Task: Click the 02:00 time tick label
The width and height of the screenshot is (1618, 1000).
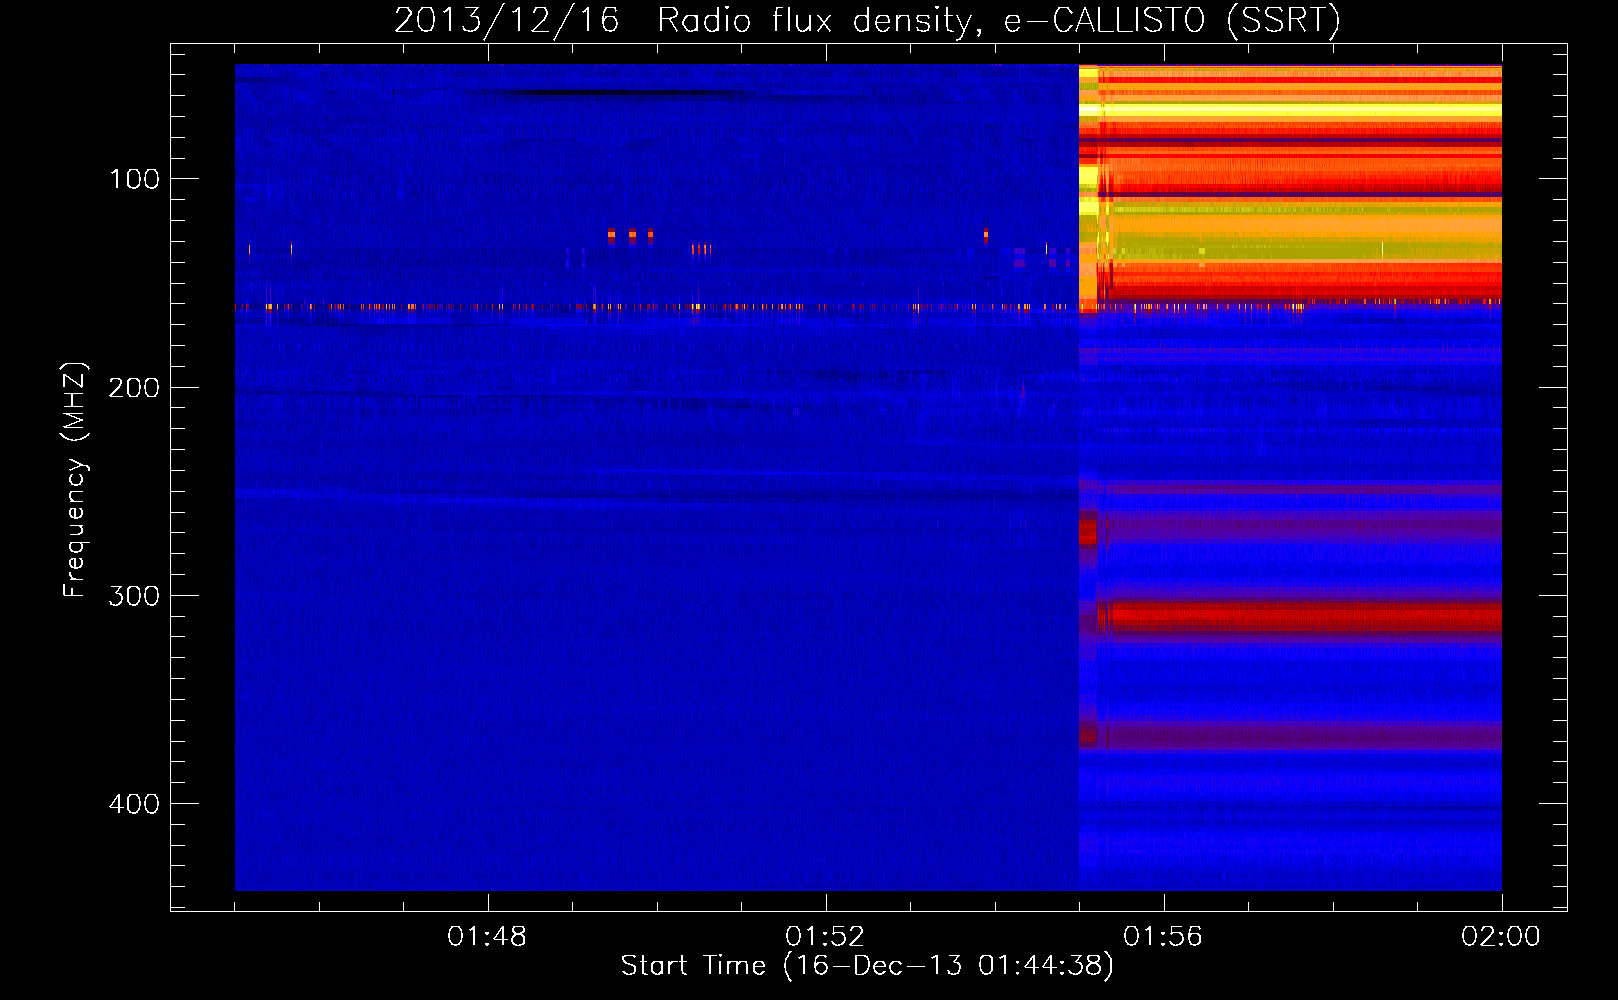Action: pos(1501,937)
